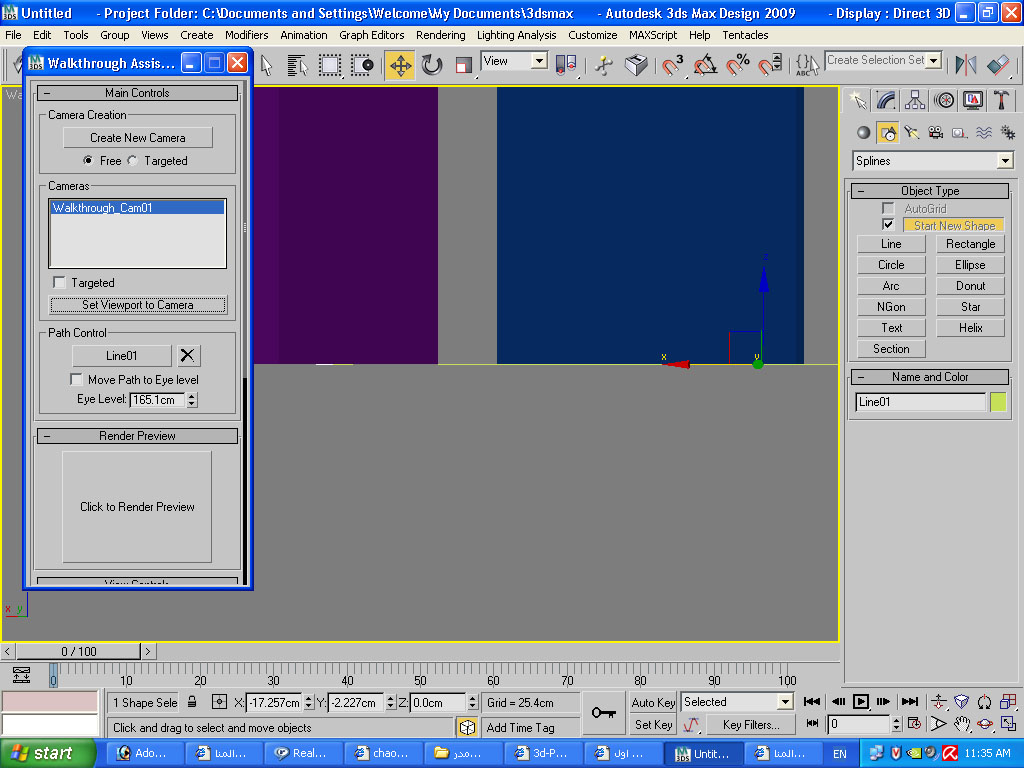Click the Line01 object color swatch
The width and height of the screenshot is (1024, 768).
[x=998, y=402]
